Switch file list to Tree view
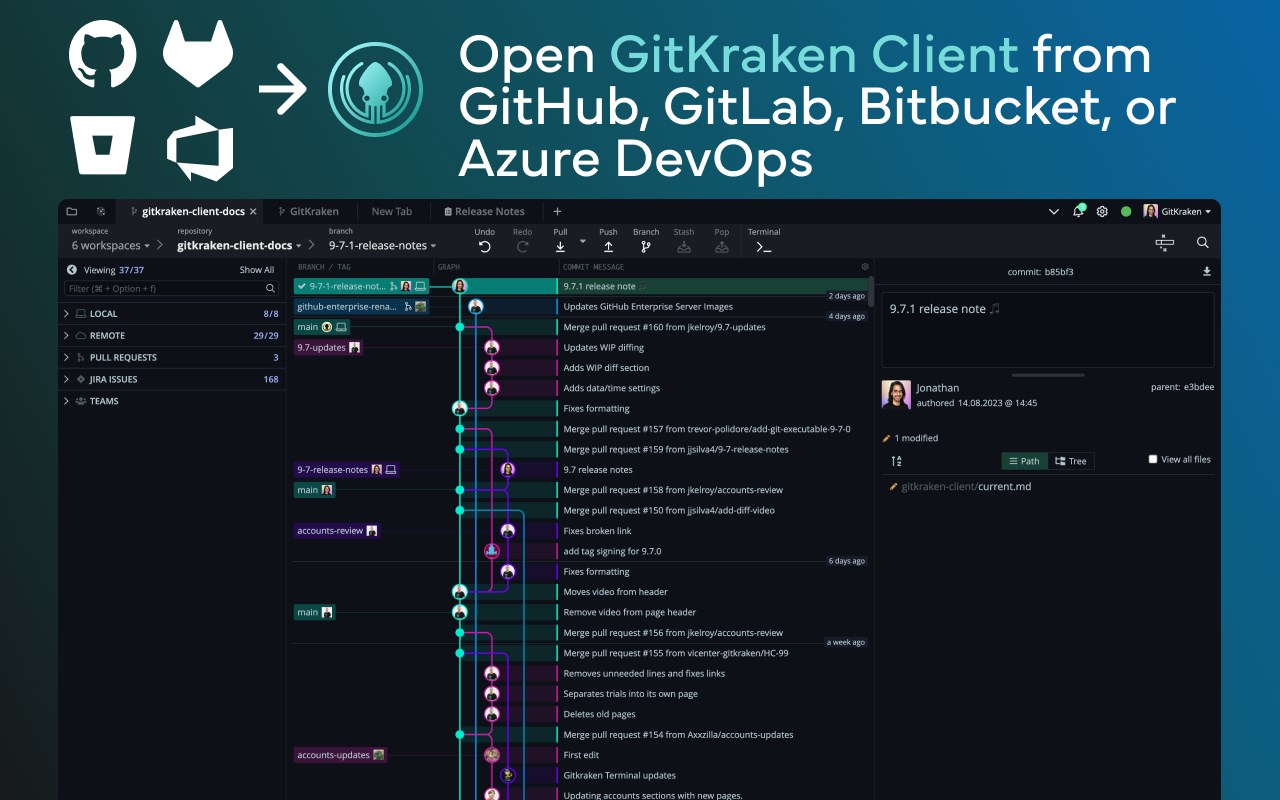 pos(1071,461)
